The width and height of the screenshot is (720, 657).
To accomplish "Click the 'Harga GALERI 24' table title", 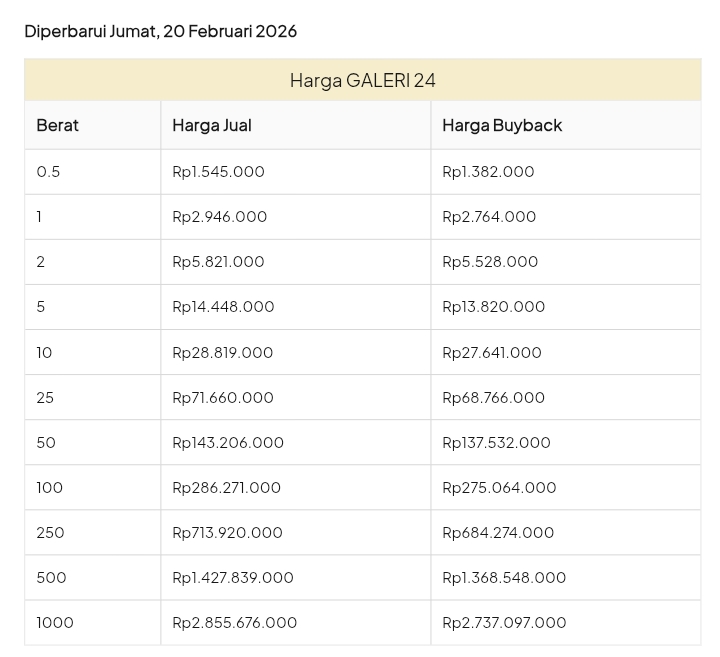I will click(362, 80).
